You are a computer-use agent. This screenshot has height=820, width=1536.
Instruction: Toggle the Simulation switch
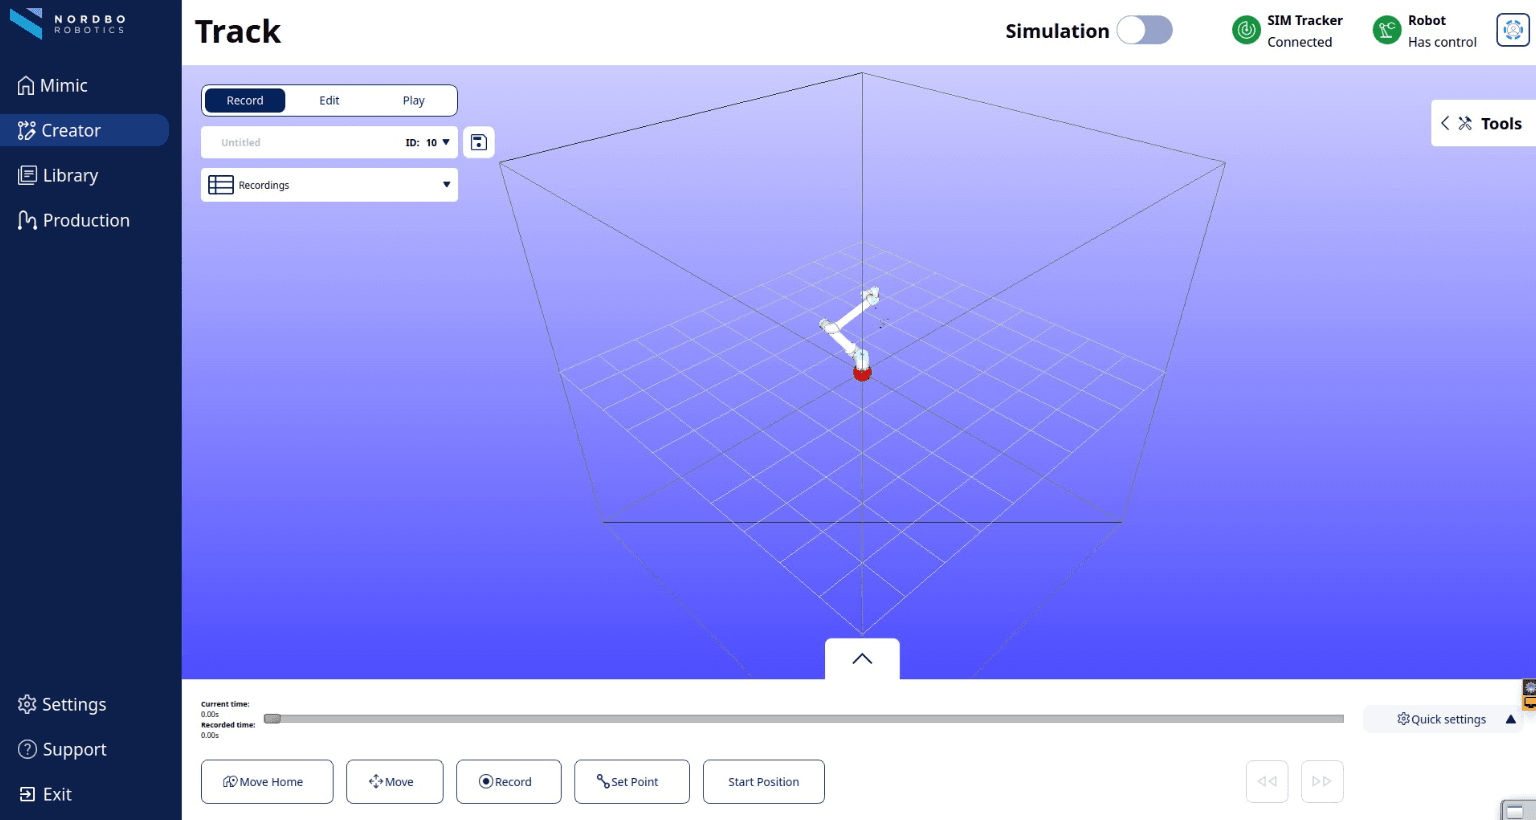[1144, 31]
